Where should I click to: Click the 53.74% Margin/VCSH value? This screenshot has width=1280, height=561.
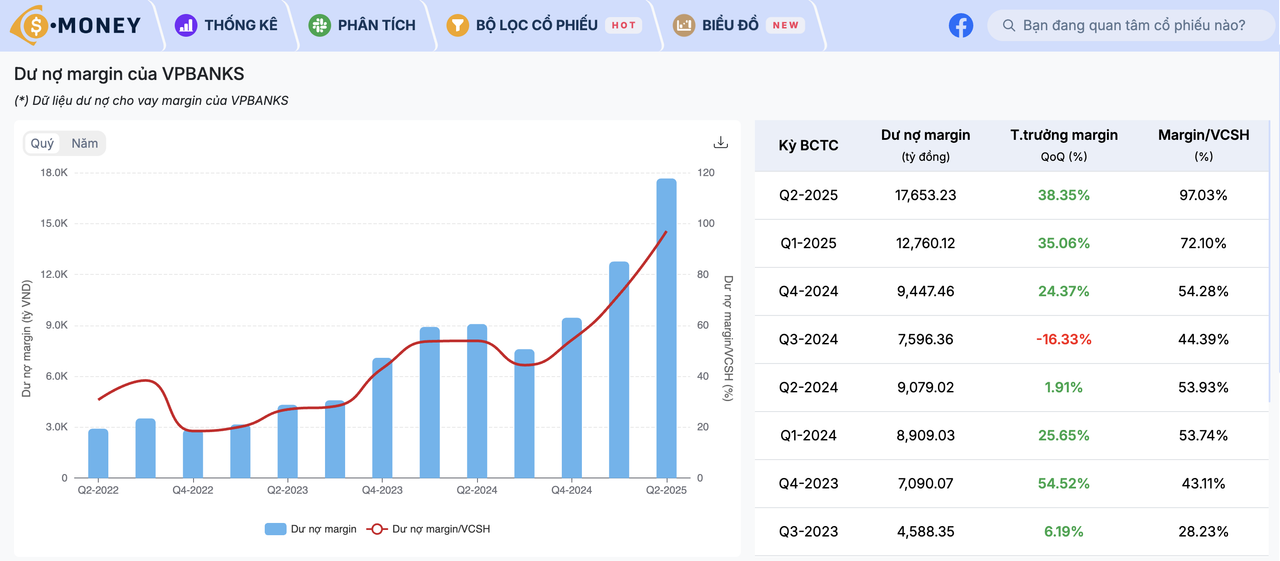pos(1203,435)
